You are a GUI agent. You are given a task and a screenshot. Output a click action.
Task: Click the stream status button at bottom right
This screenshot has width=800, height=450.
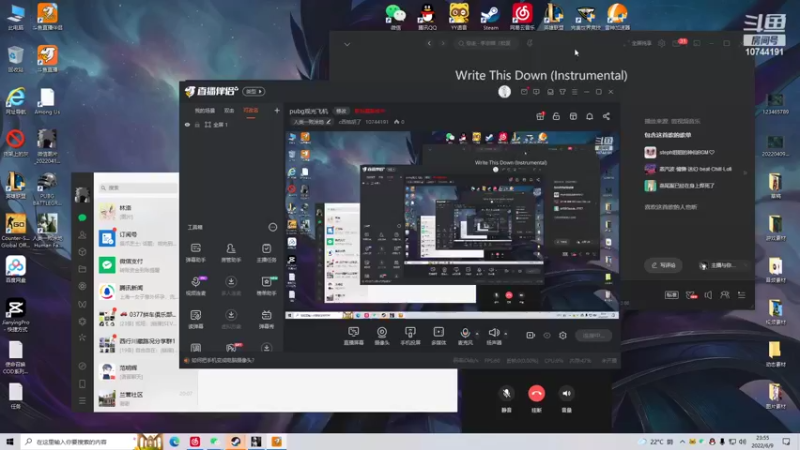tap(593, 335)
